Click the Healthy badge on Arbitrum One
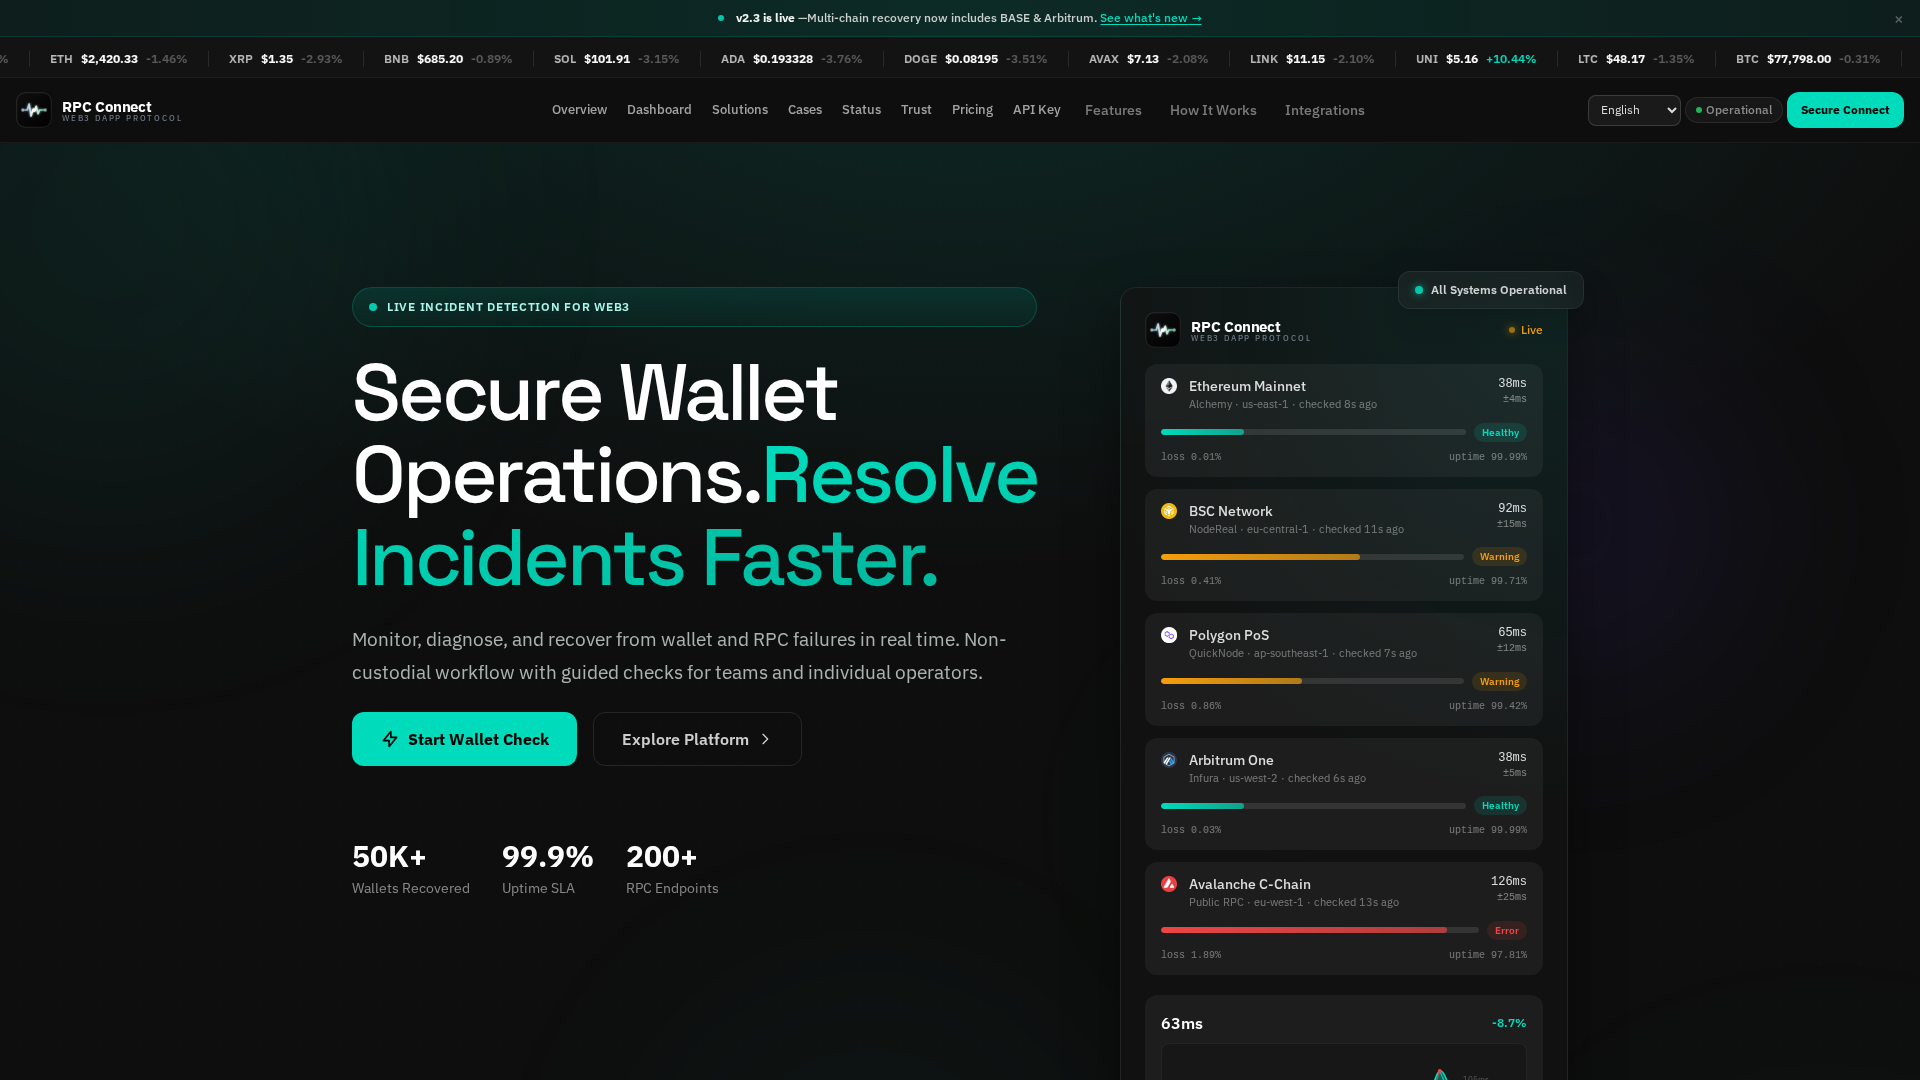 pyautogui.click(x=1500, y=806)
